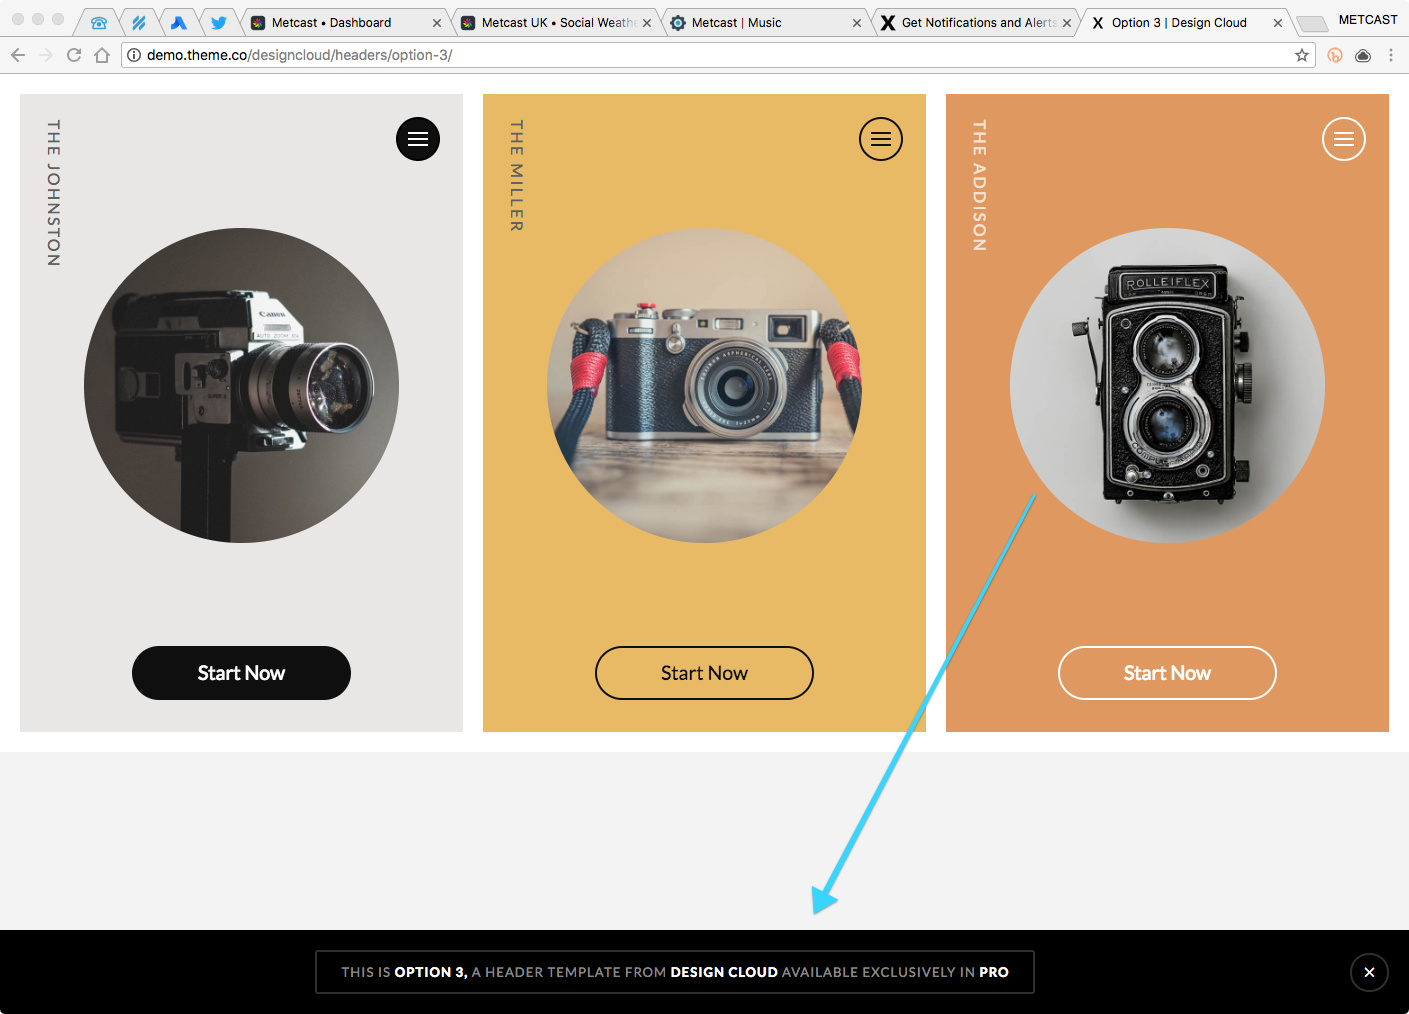This screenshot has height=1014, width=1409.
Task: Open the pinned Twitter tab
Action: point(218,22)
